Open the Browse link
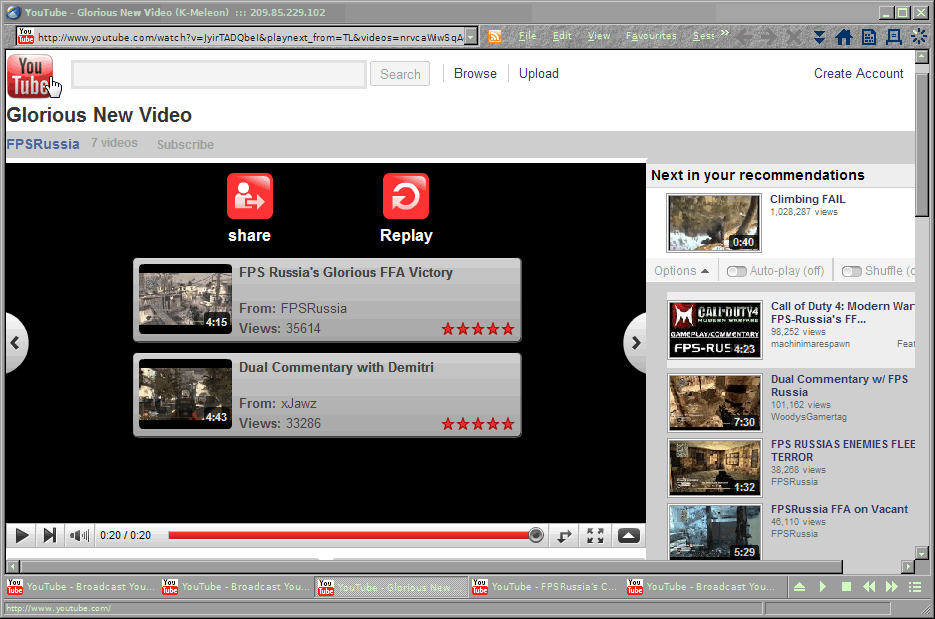Screen dimensions: 935x619 click(x=475, y=73)
